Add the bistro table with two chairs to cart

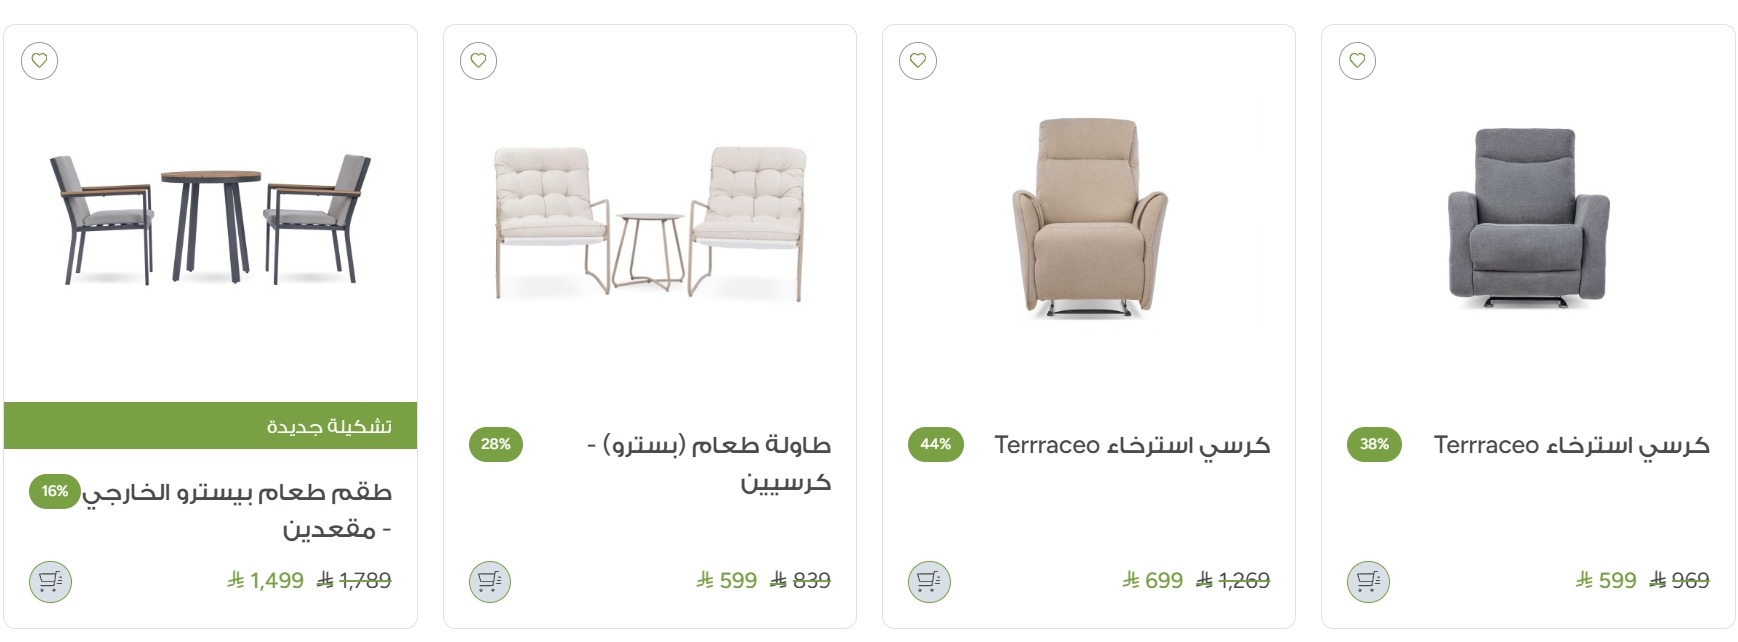(x=489, y=579)
